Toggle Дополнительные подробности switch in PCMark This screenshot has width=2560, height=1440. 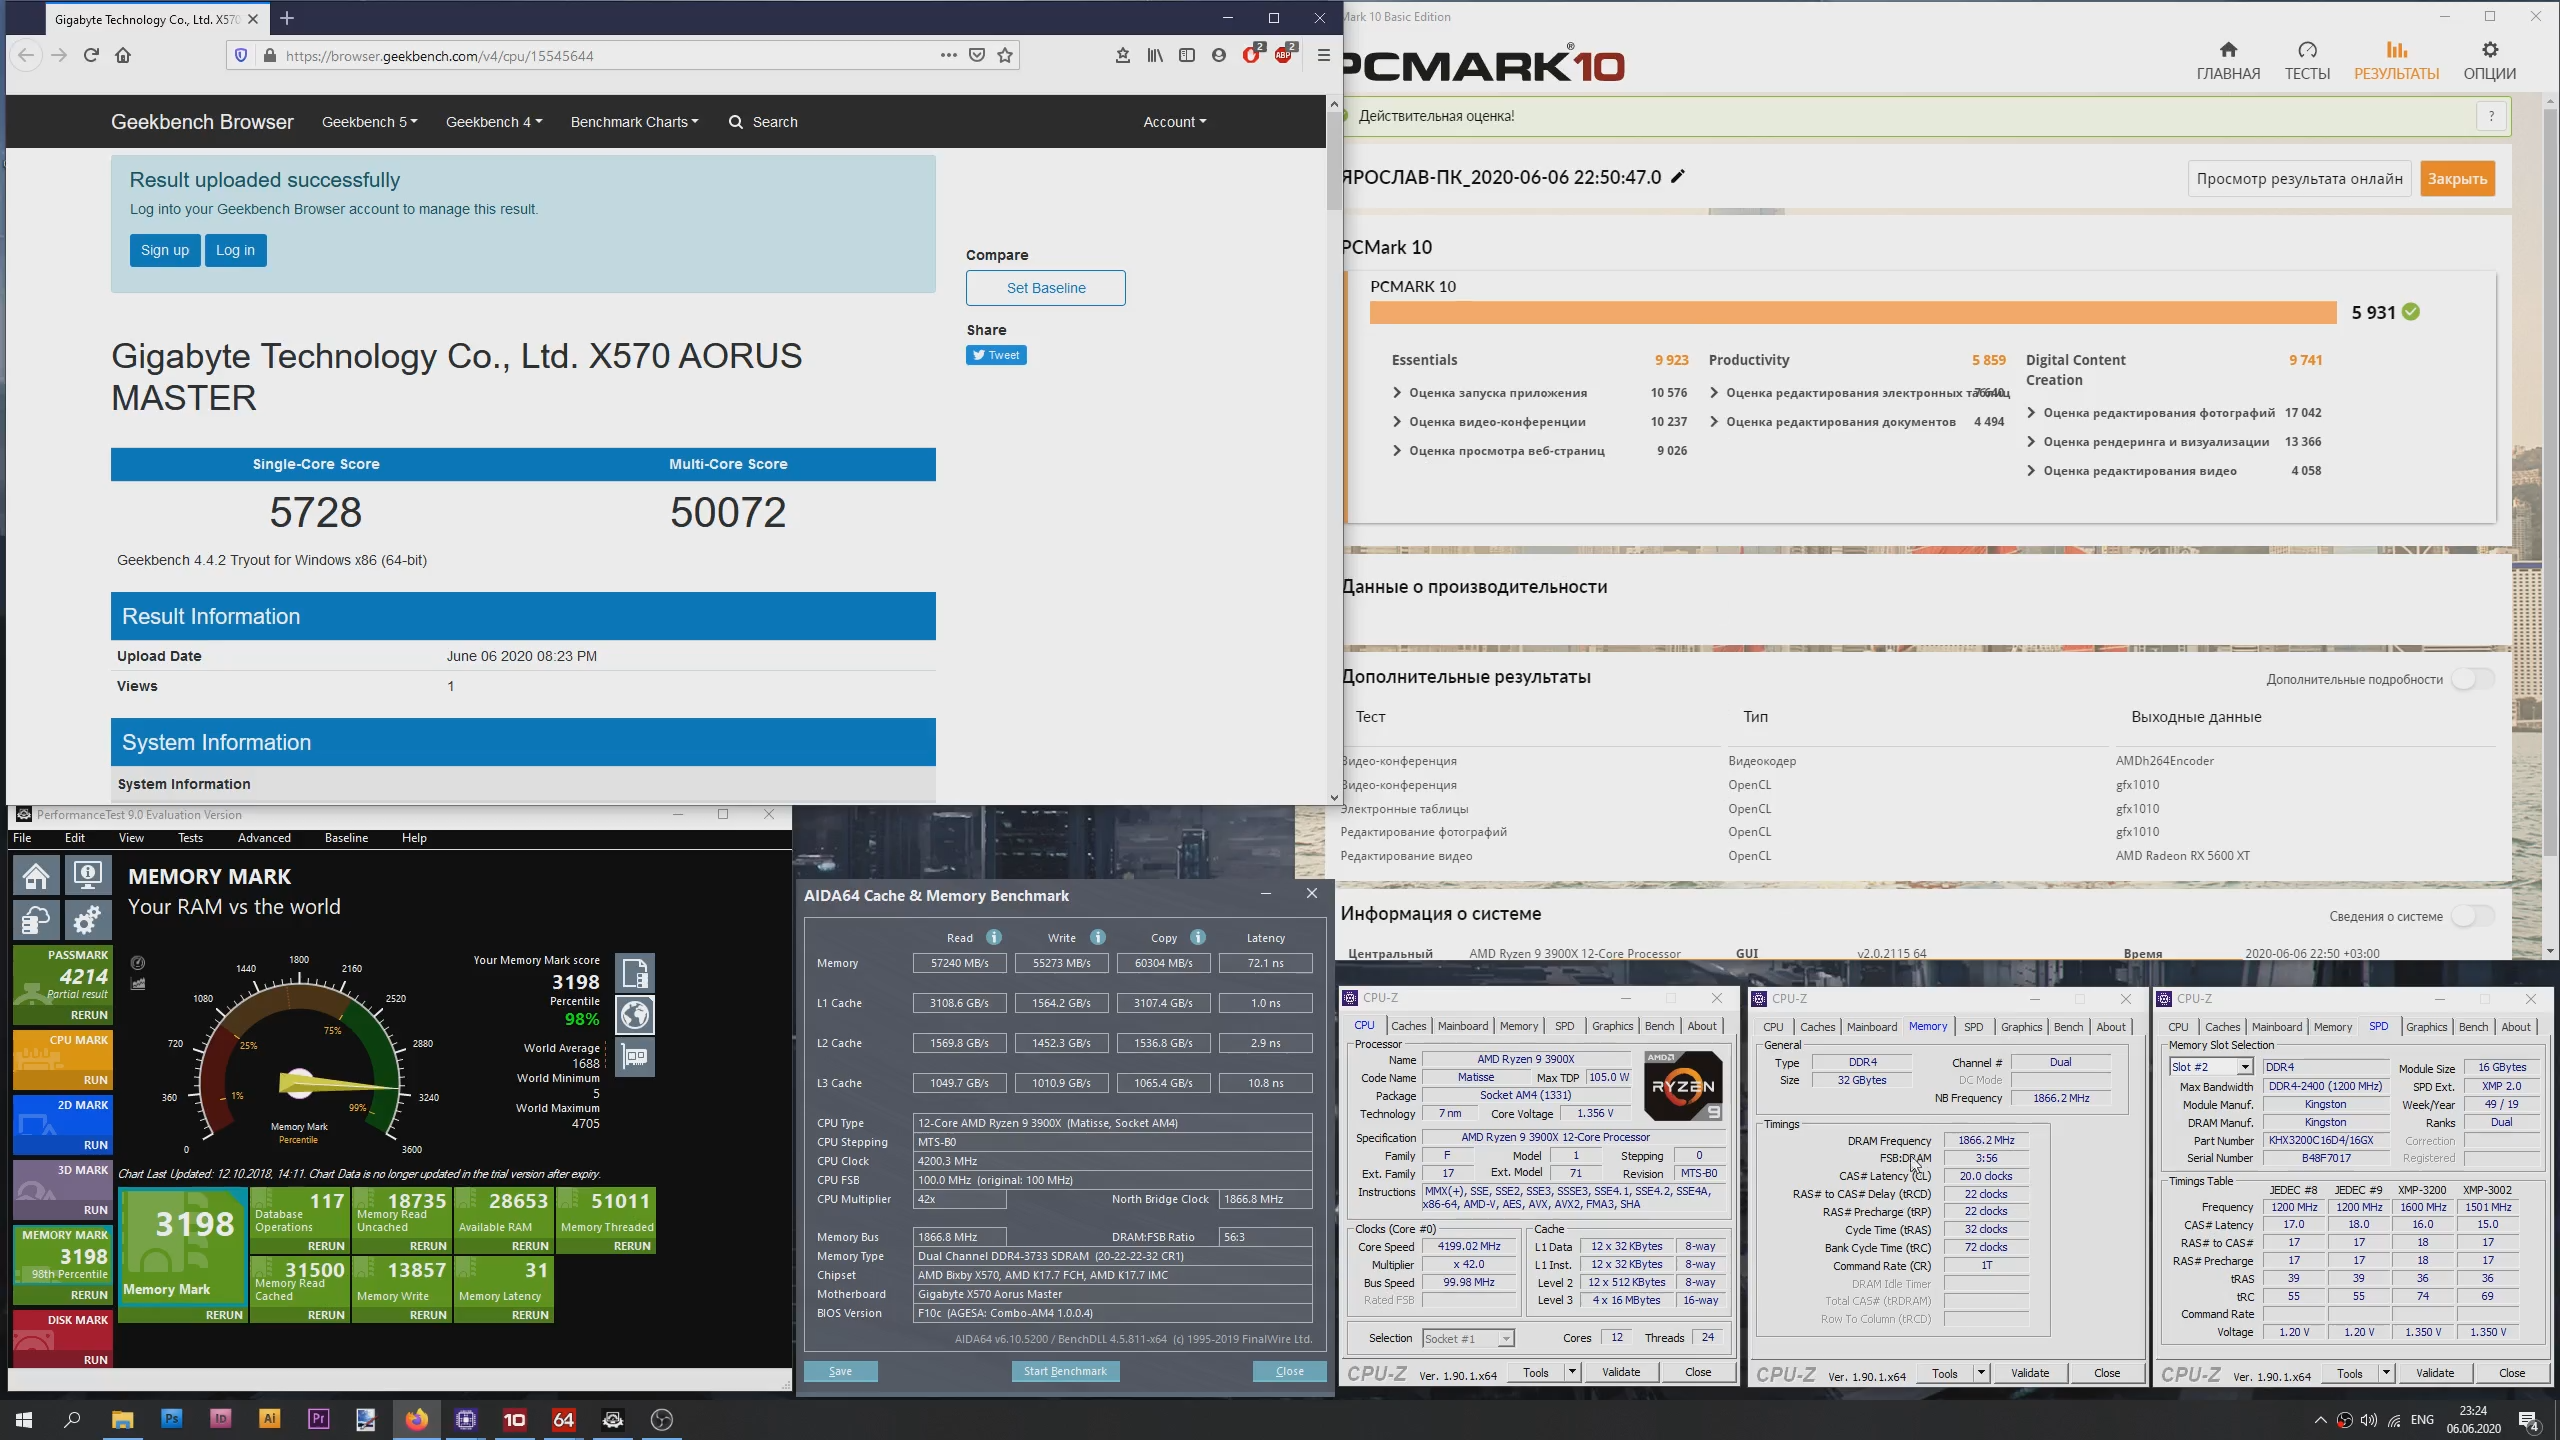click(x=2472, y=679)
